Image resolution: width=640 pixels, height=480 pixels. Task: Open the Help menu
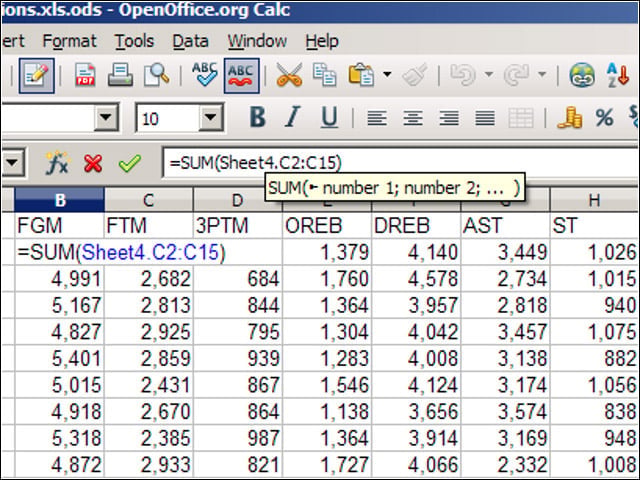[322, 41]
